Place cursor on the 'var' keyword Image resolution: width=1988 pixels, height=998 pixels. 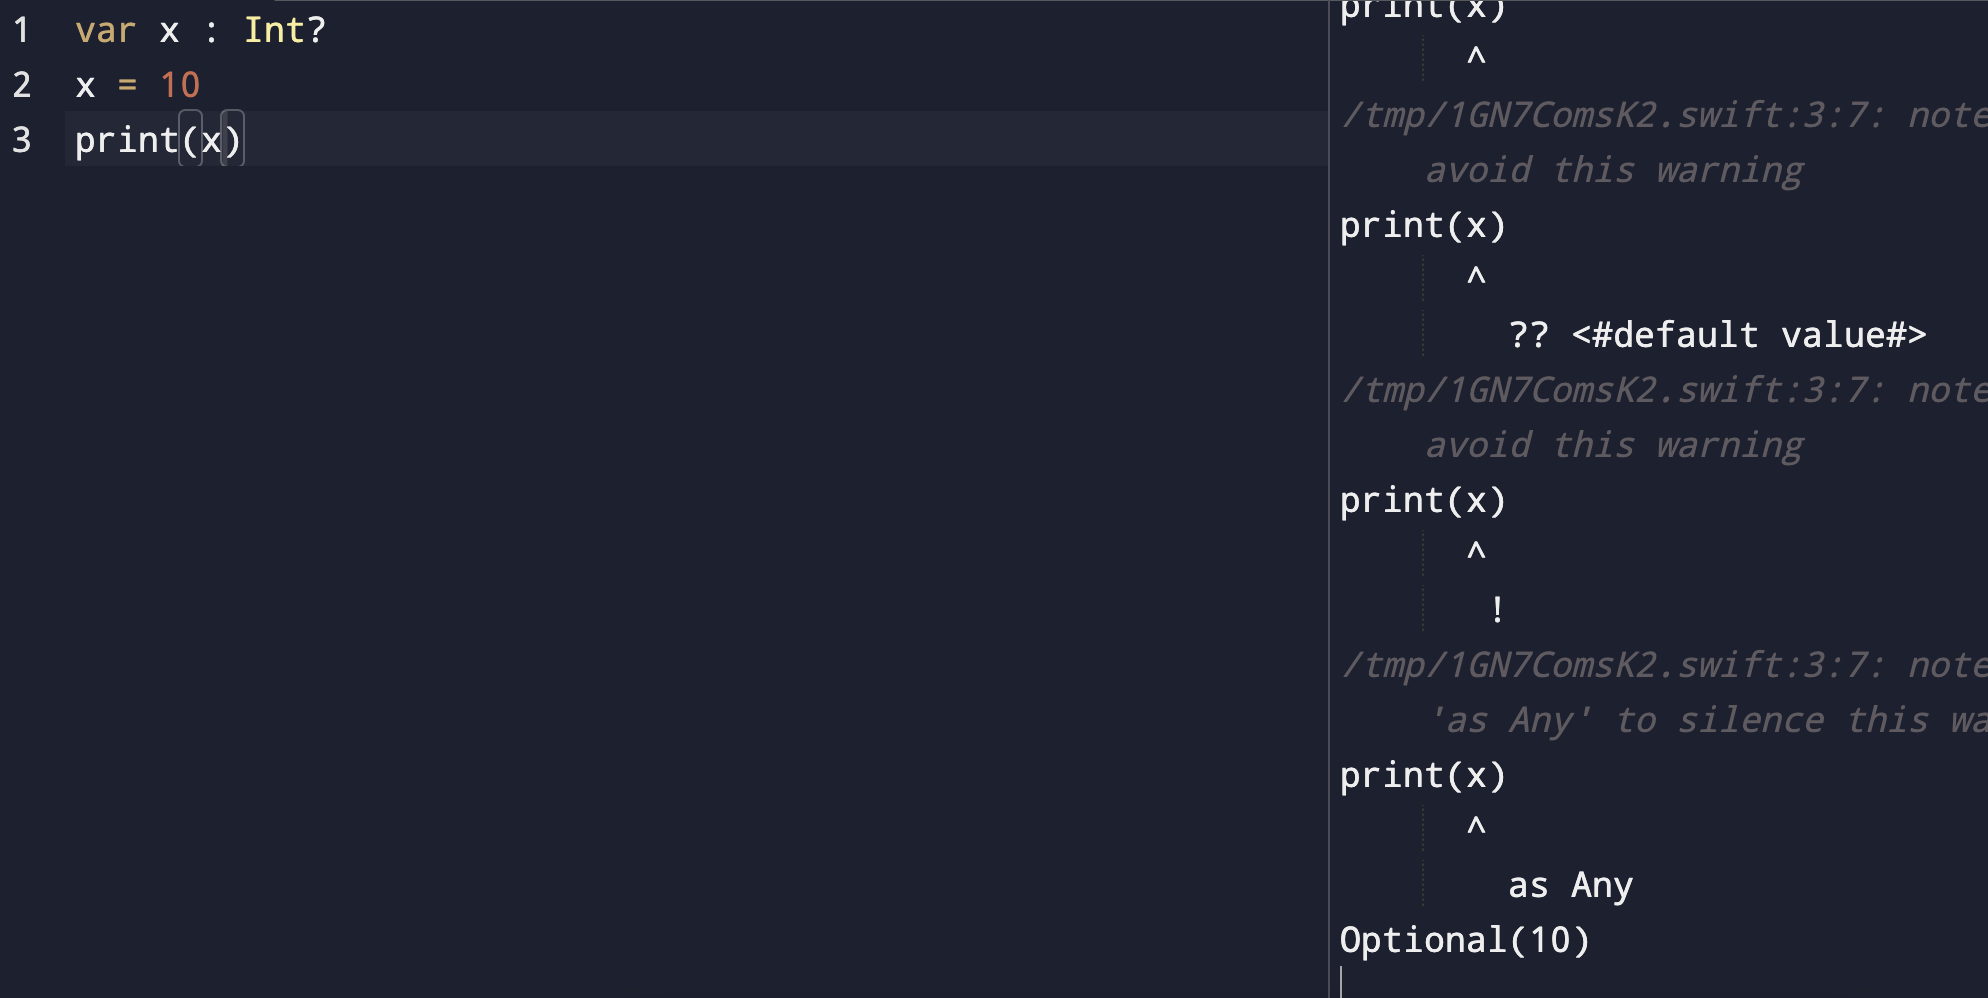click(x=105, y=30)
